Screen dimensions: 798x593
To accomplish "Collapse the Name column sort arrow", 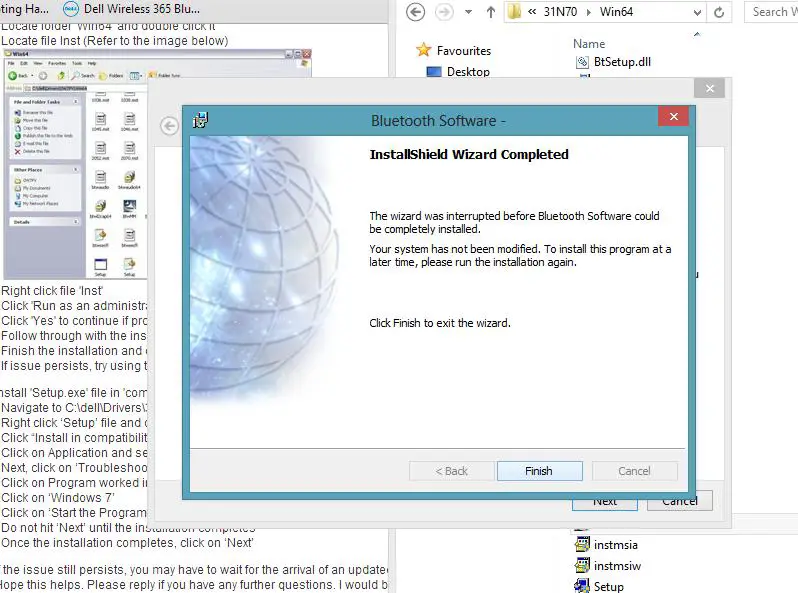I will click(697, 34).
